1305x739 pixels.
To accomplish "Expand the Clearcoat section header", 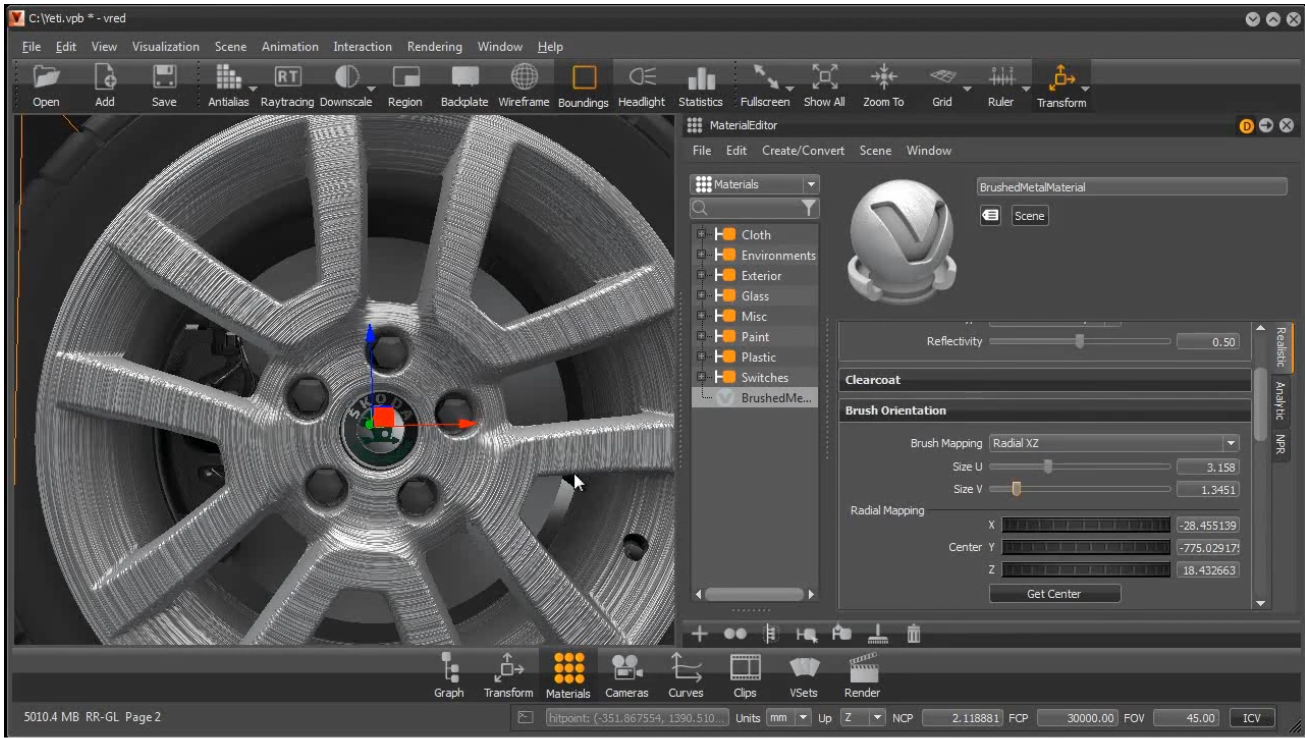I will pos(1045,380).
